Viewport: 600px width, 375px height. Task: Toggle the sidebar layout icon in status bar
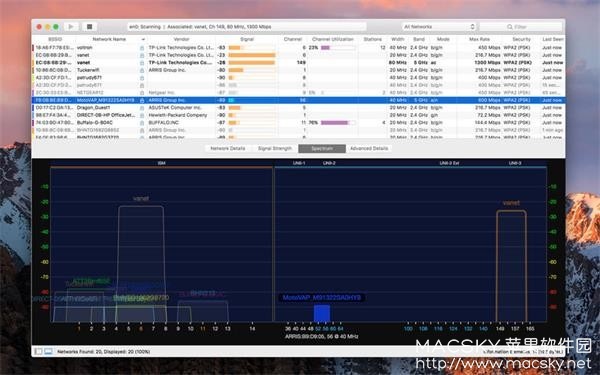point(38,351)
